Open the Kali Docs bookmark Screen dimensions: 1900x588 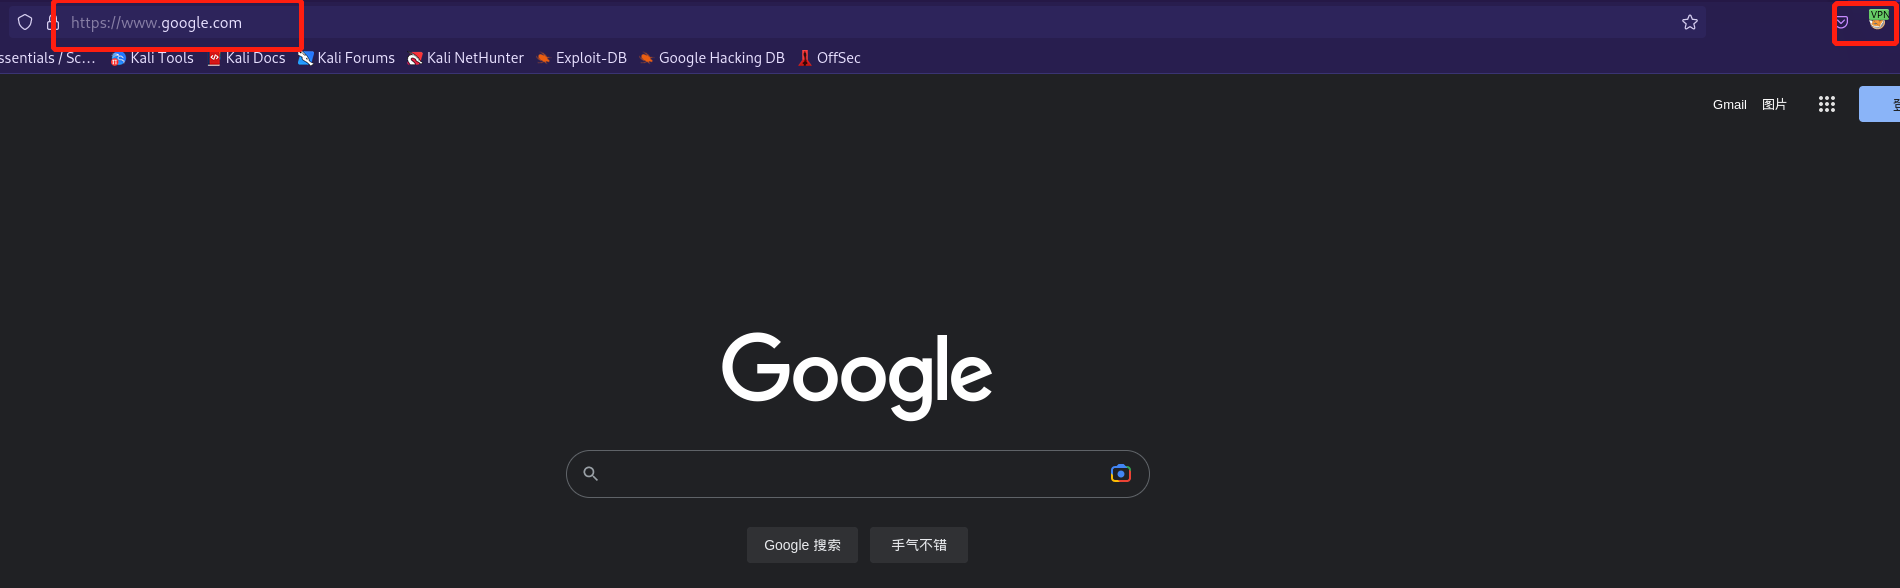tap(246, 58)
